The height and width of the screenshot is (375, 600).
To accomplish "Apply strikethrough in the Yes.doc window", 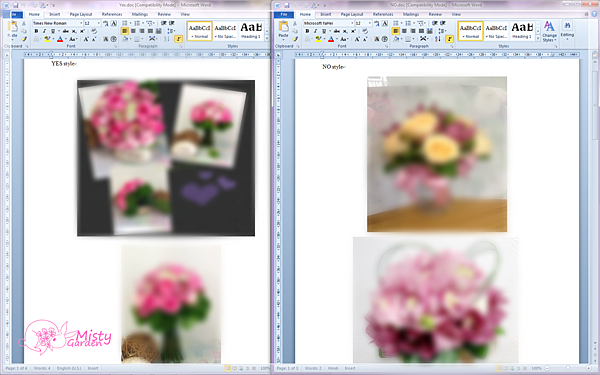I will tap(66, 31).
